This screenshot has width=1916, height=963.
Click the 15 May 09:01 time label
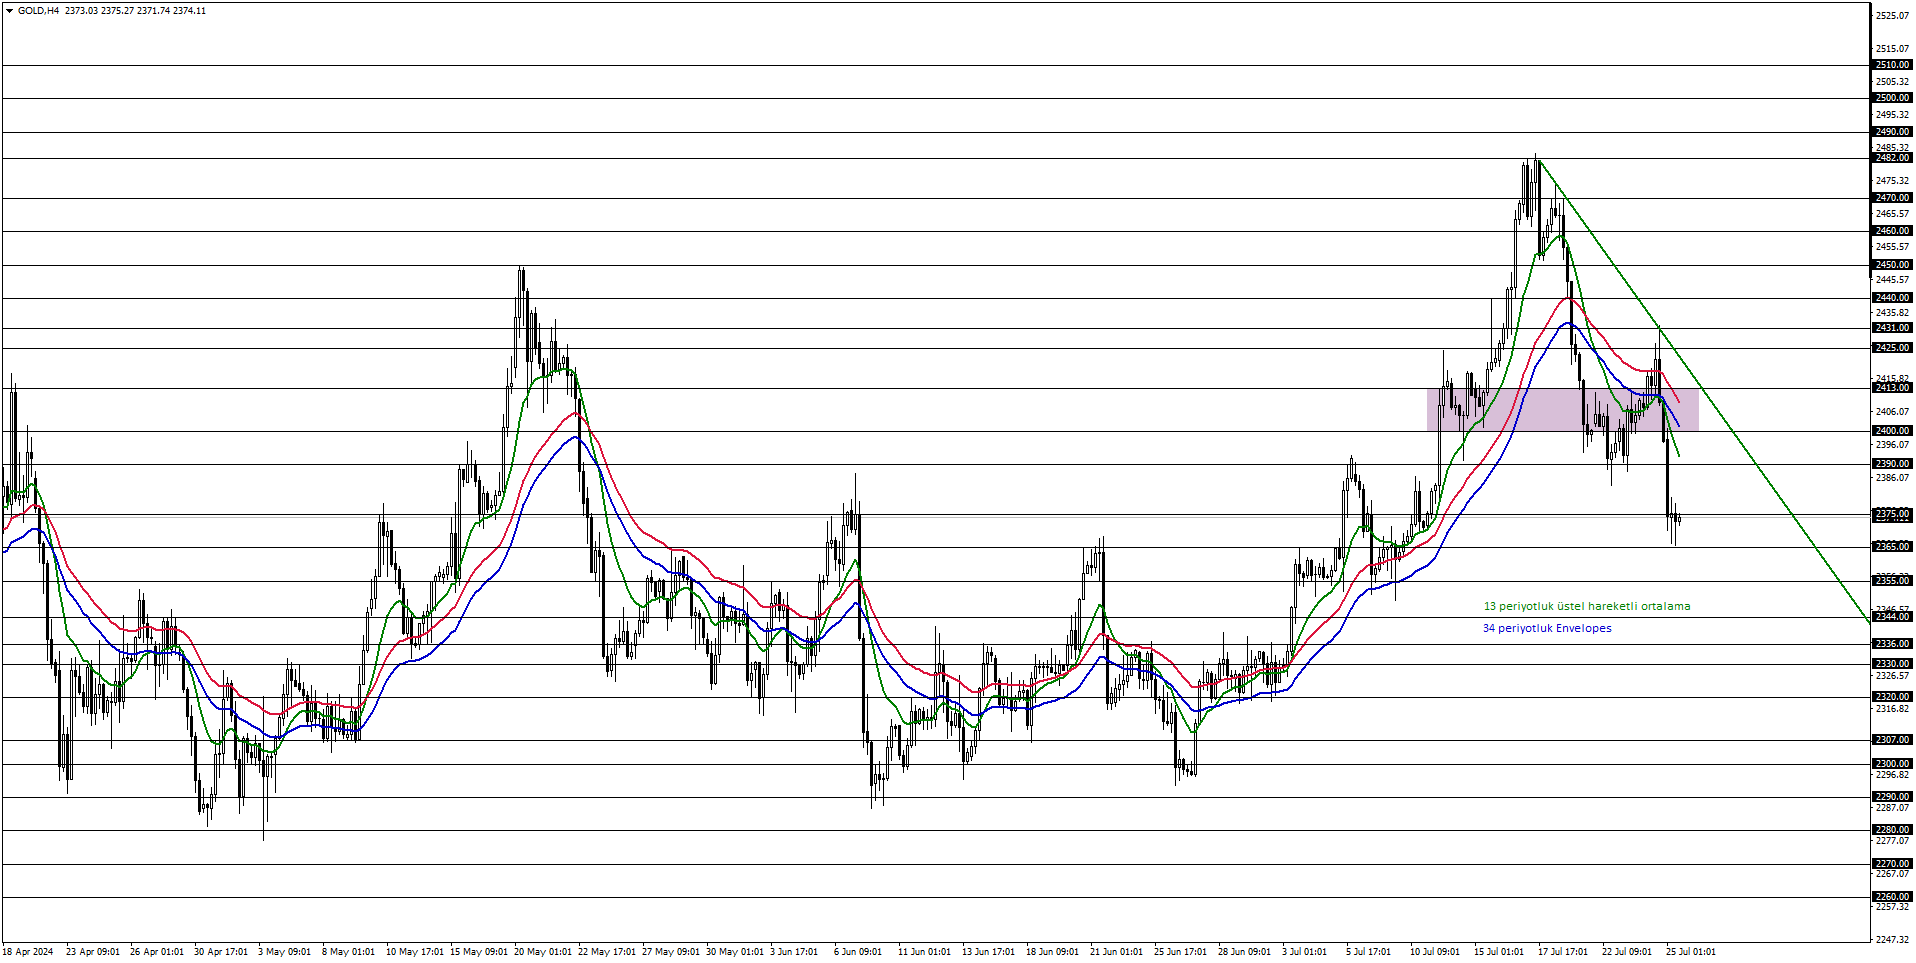pyautogui.click(x=479, y=952)
